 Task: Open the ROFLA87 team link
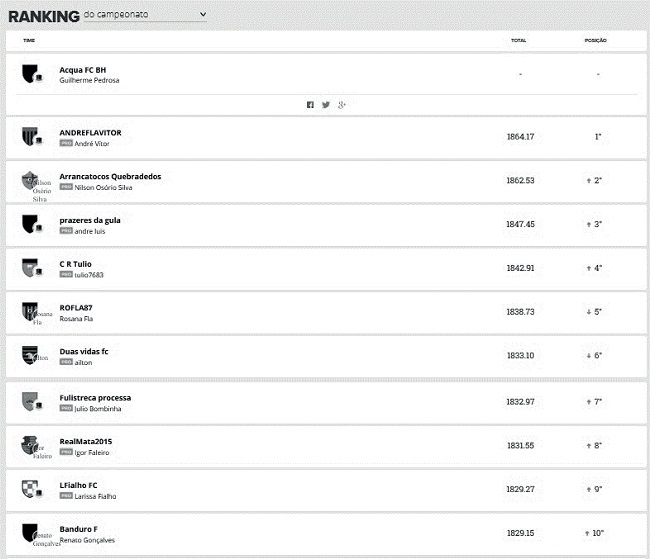point(76,307)
